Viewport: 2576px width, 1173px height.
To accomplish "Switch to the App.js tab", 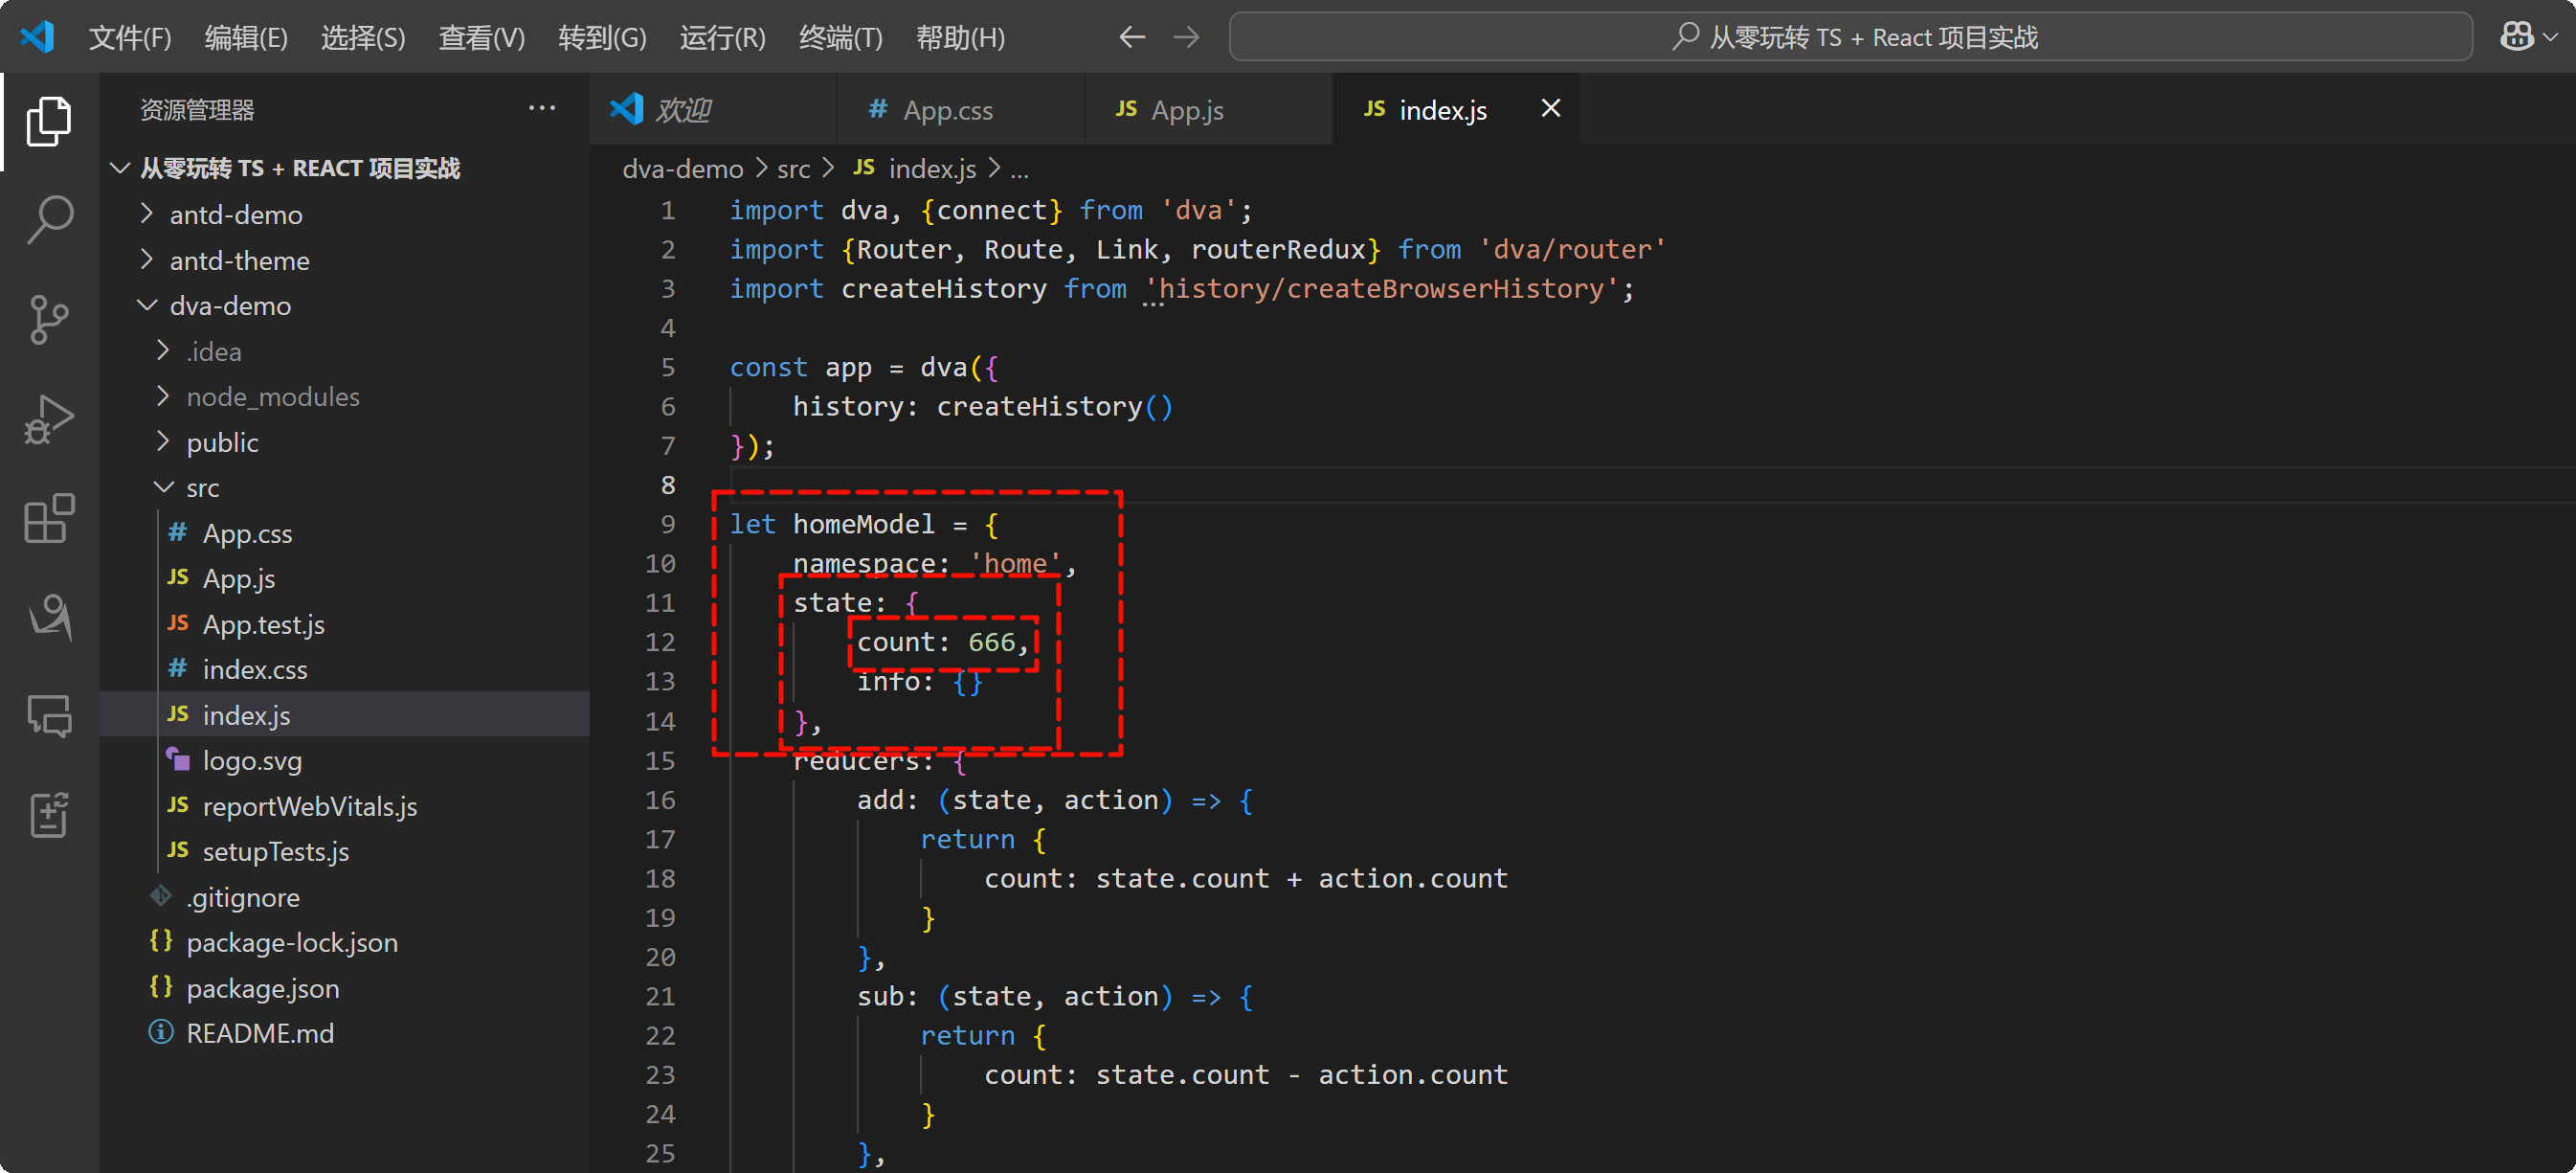I will coord(1186,110).
